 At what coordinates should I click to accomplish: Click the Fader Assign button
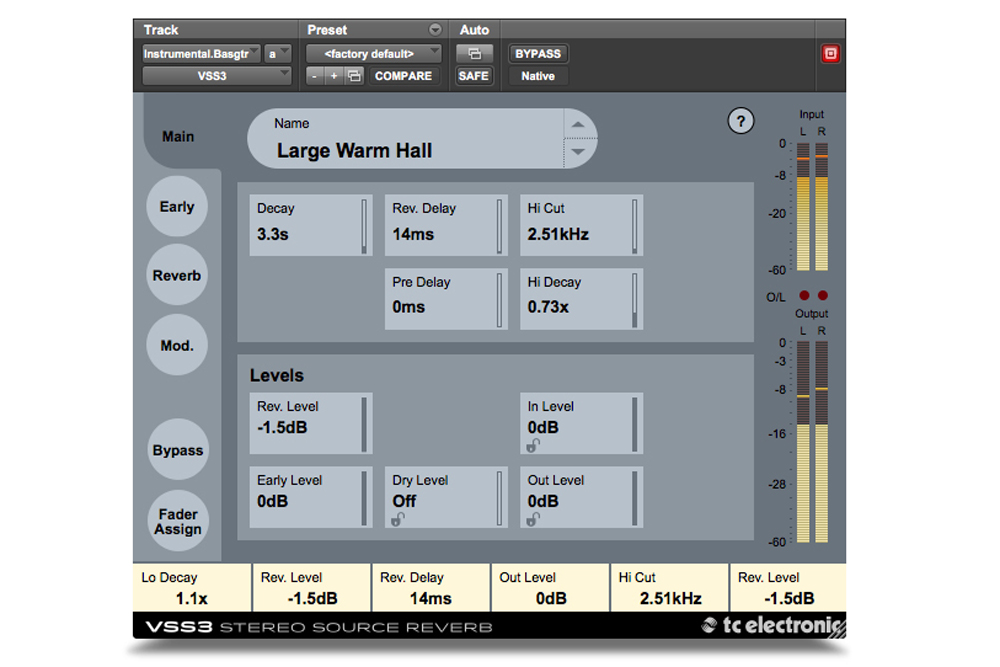coord(177,522)
